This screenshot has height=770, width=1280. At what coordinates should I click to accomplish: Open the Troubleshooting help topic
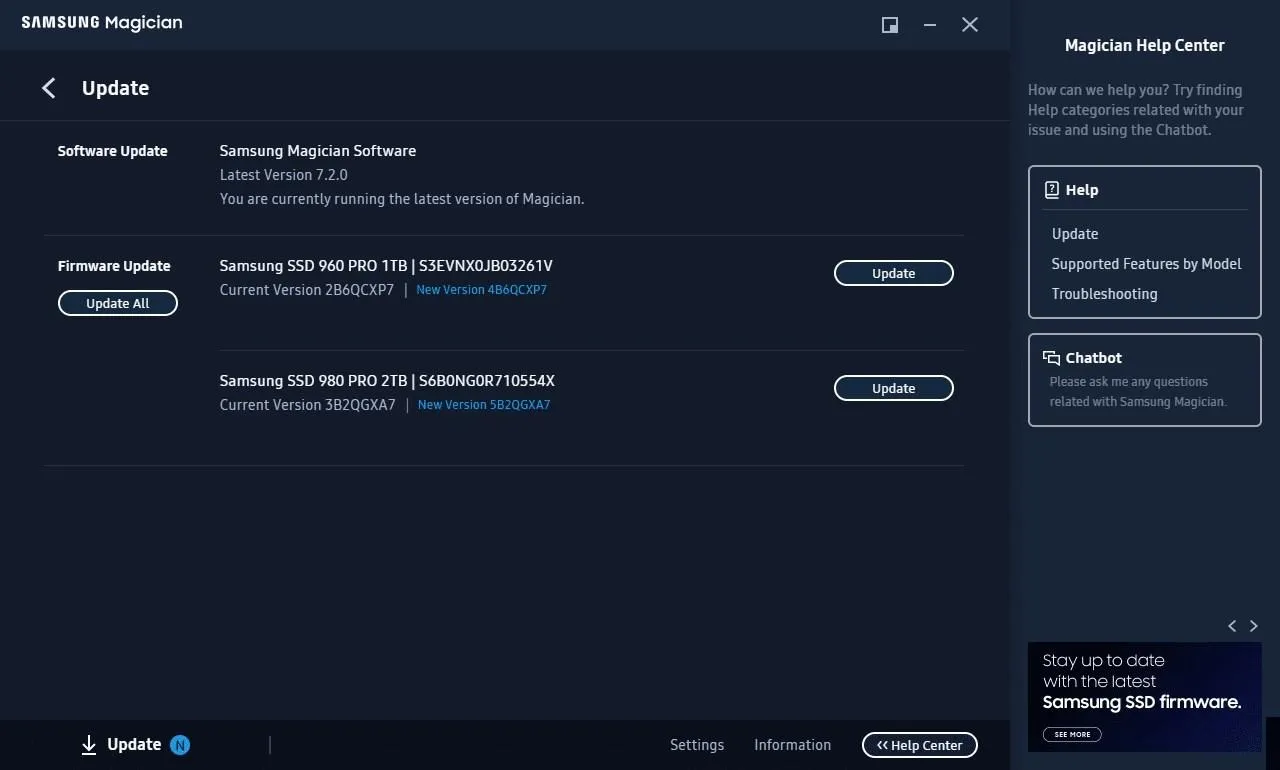1104,294
